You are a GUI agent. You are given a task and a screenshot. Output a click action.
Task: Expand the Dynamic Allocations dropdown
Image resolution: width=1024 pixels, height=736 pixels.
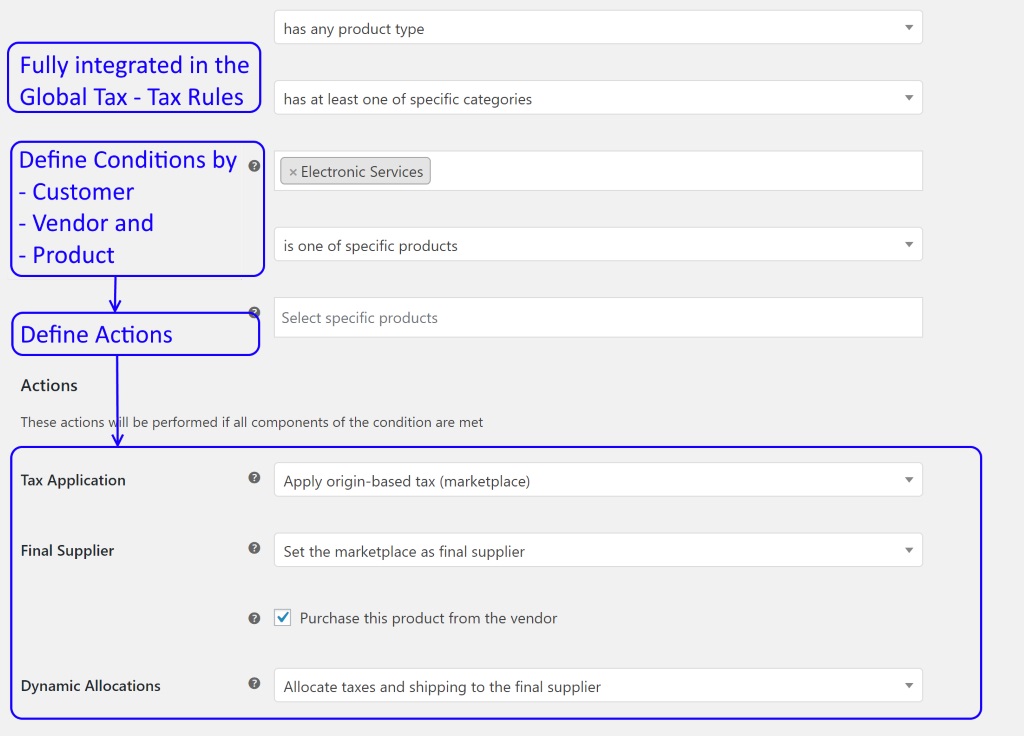[x=598, y=686]
